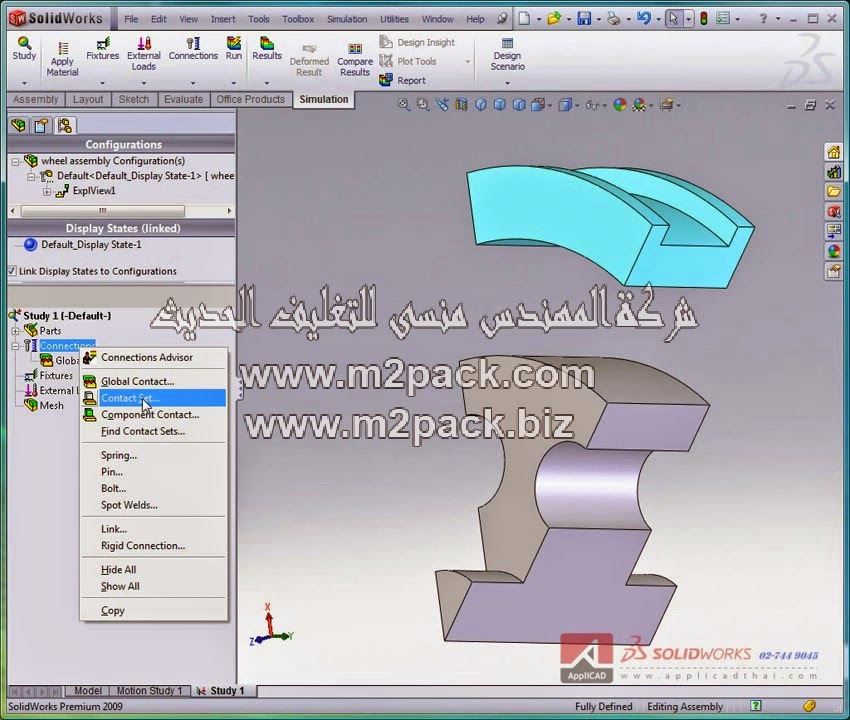Collapse wheel assembly Configuration(s) tree node
Viewport: 850px width, 720px height.
[16, 161]
